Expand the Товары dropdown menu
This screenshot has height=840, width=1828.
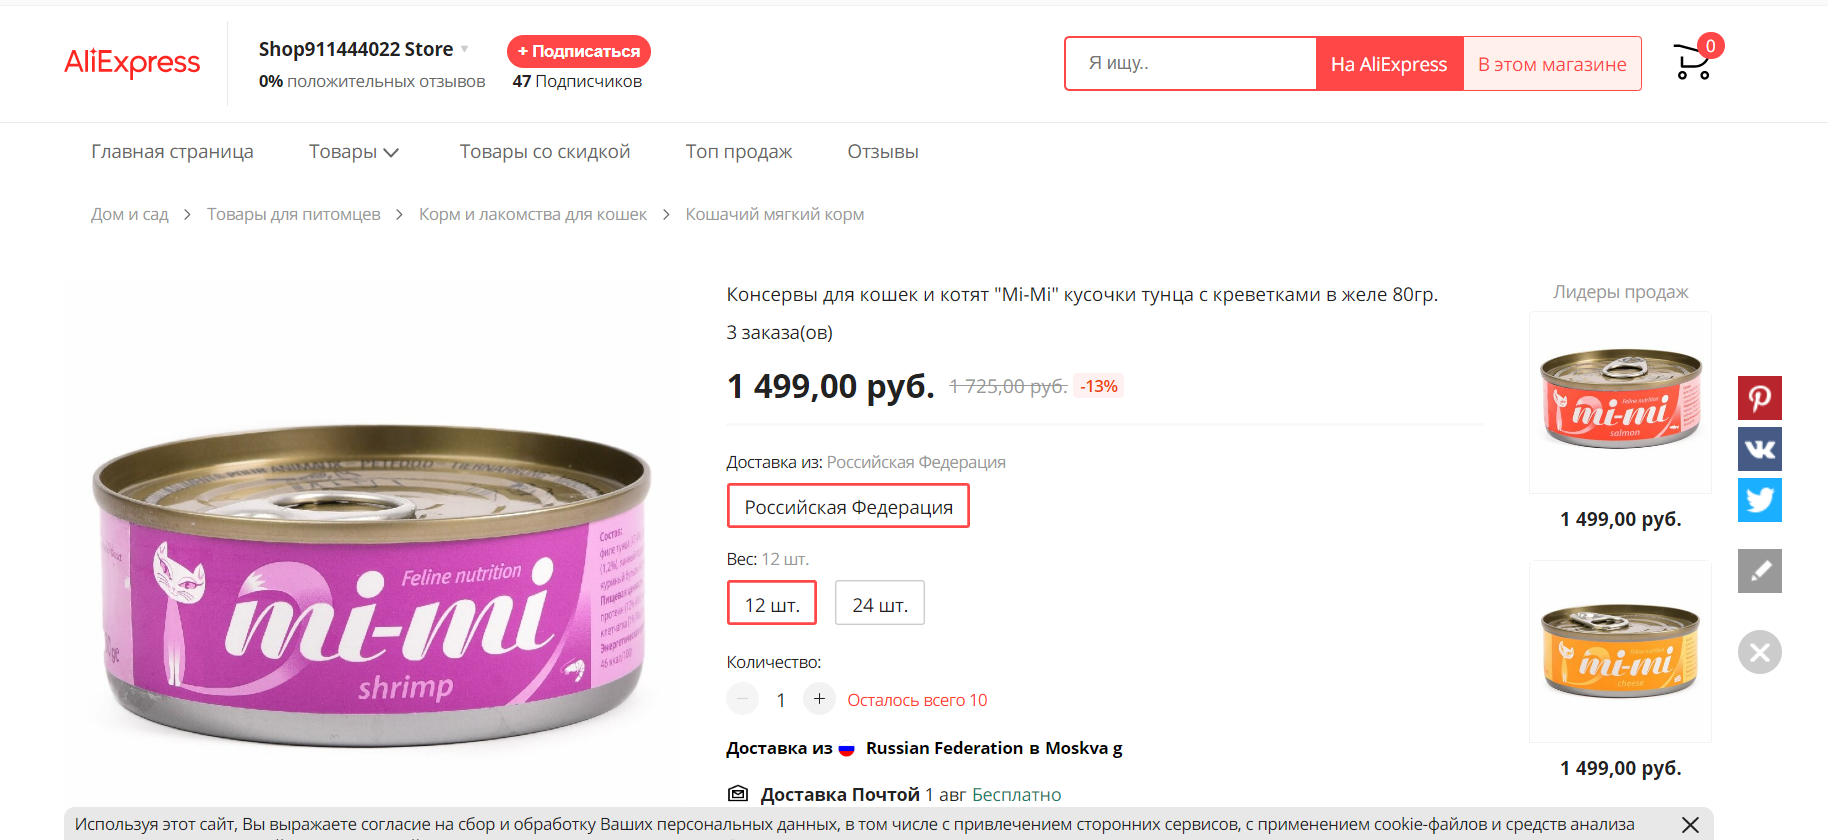[354, 152]
